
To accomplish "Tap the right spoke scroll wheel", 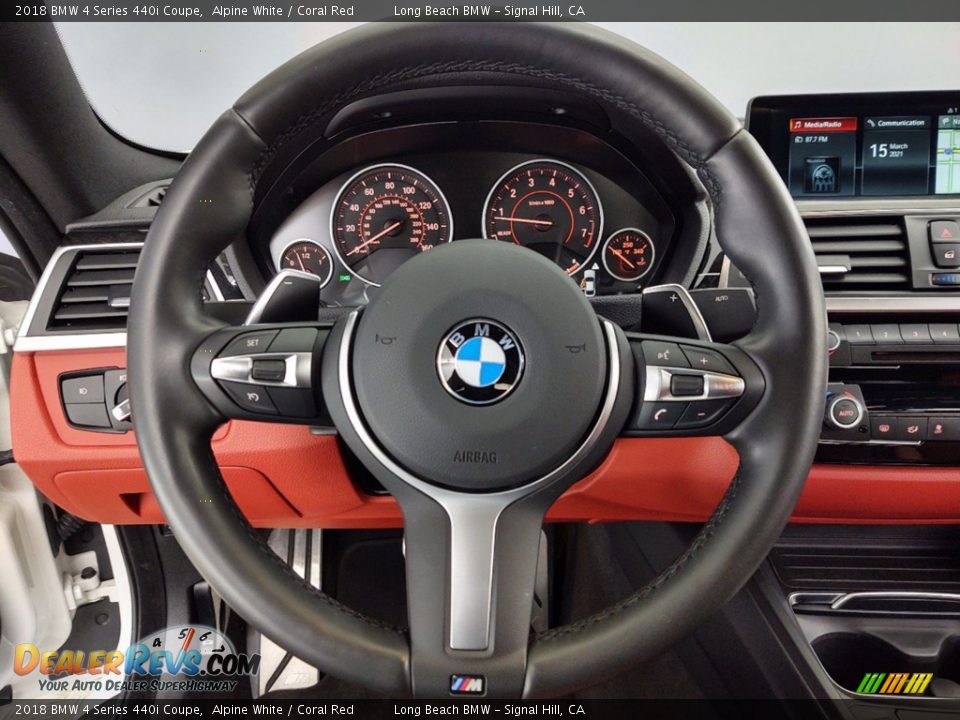I will (687, 386).
